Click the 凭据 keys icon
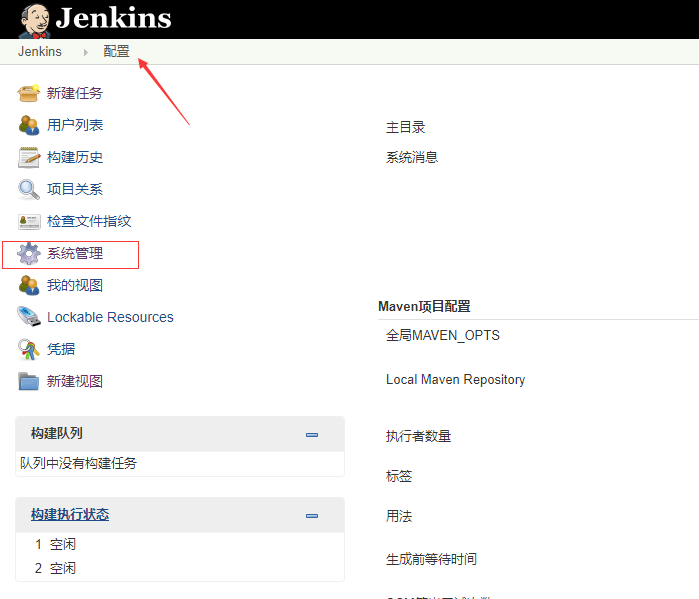The width and height of the screenshot is (699, 599). tap(29, 349)
